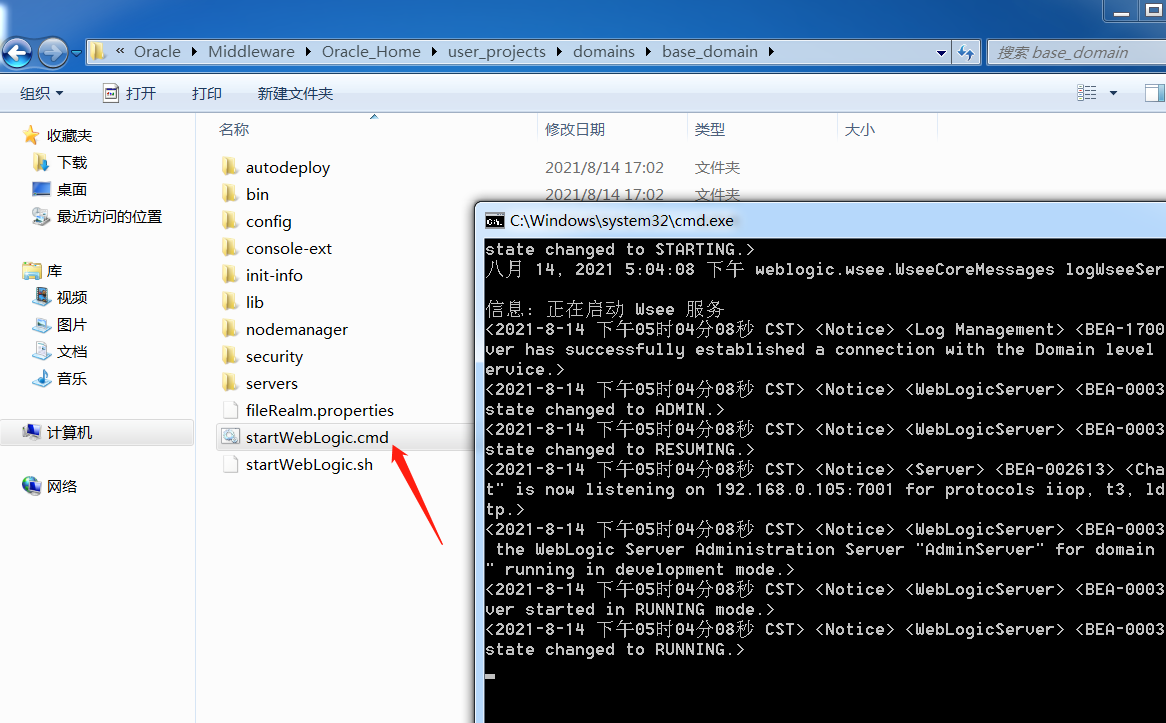Expand the arrow after base_domain breadcrumb

[771, 51]
